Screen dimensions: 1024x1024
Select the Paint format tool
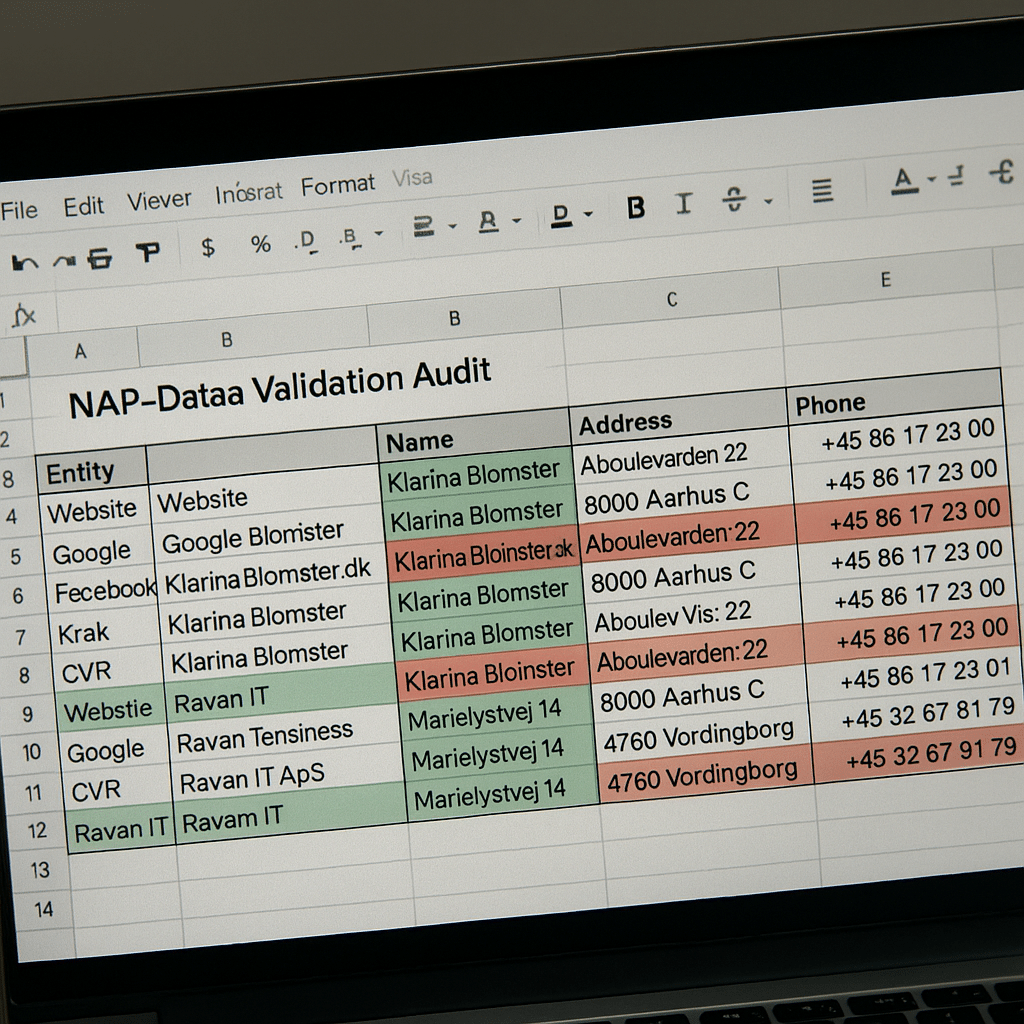pos(148,252)
